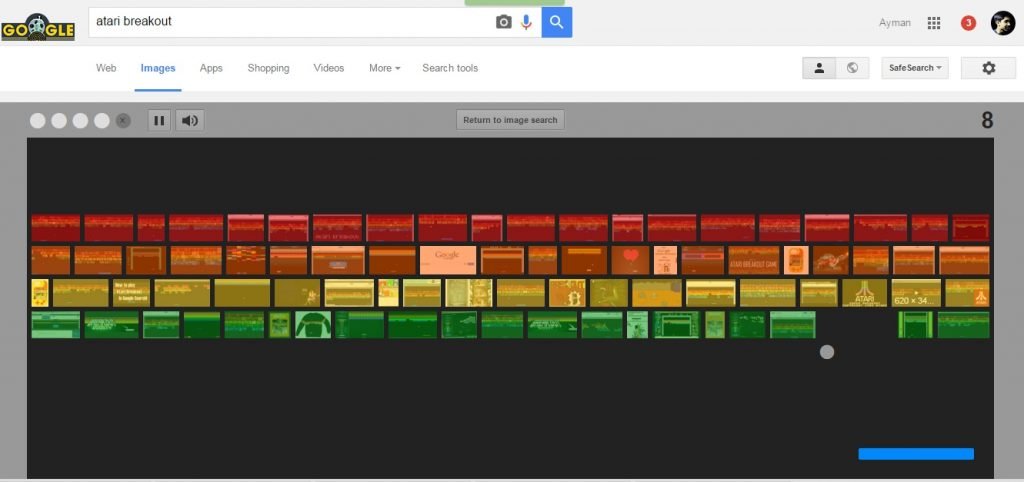Click the blue search magnifier button
The image size is (1024, 482).
coord(556,22)
